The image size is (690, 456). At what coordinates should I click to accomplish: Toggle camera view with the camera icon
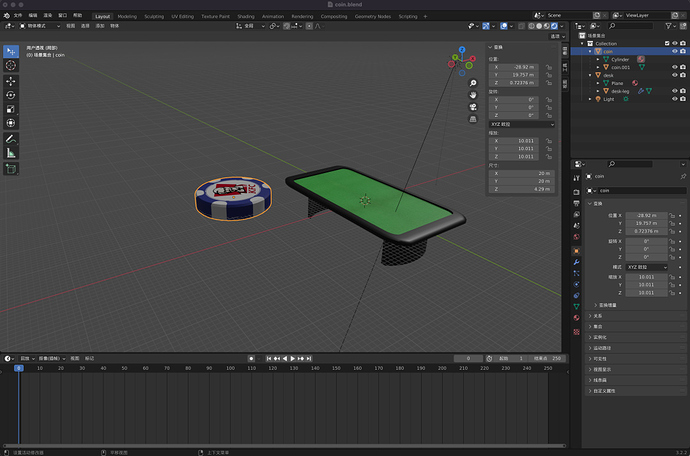coord(473,109)
